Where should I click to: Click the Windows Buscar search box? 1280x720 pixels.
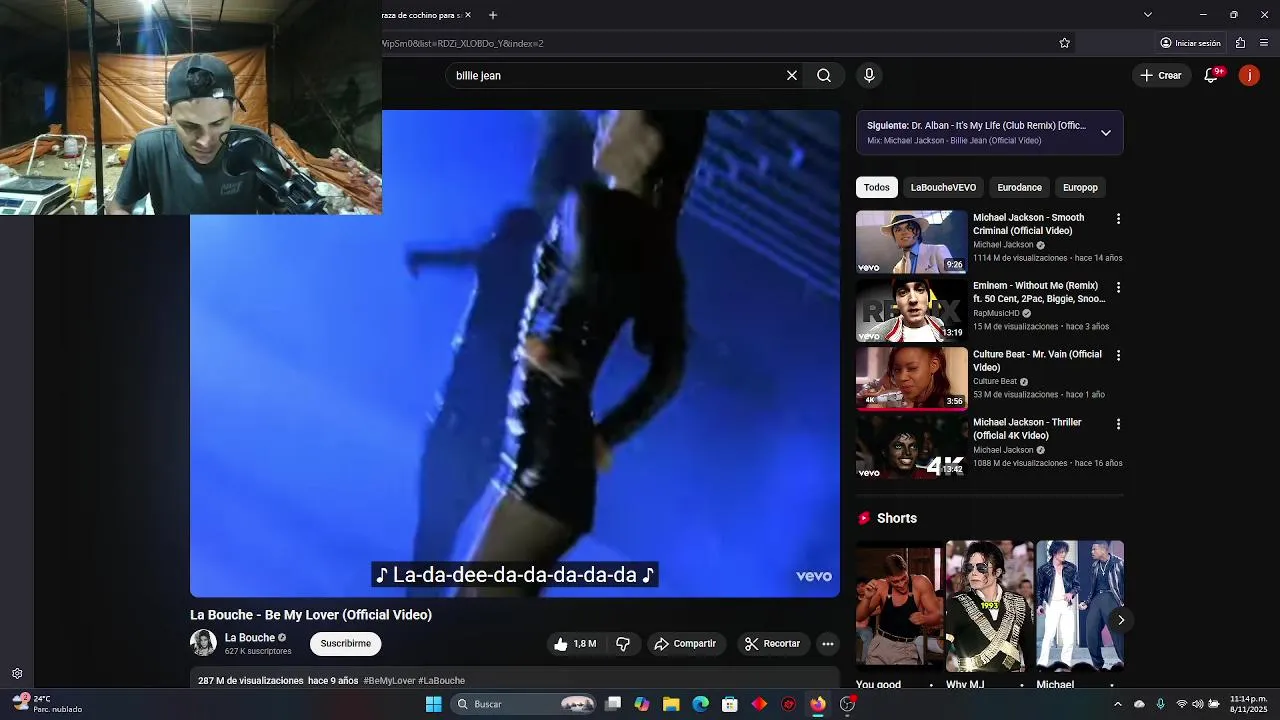pyautogui.click(x=524, y=704)
